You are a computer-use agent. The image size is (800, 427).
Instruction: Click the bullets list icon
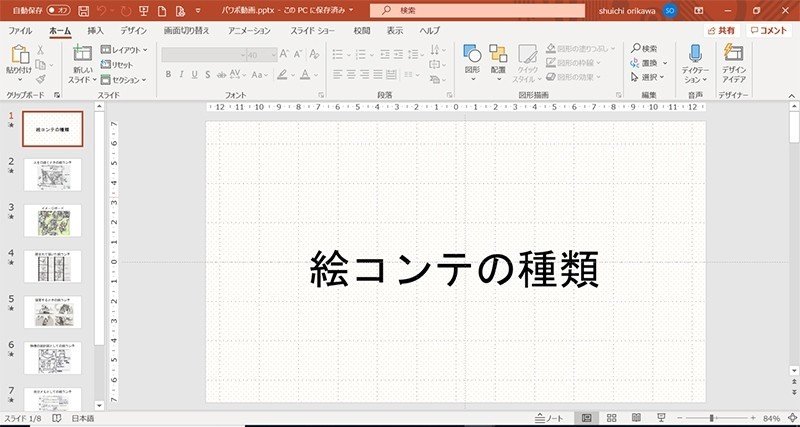tap(338, 54)
